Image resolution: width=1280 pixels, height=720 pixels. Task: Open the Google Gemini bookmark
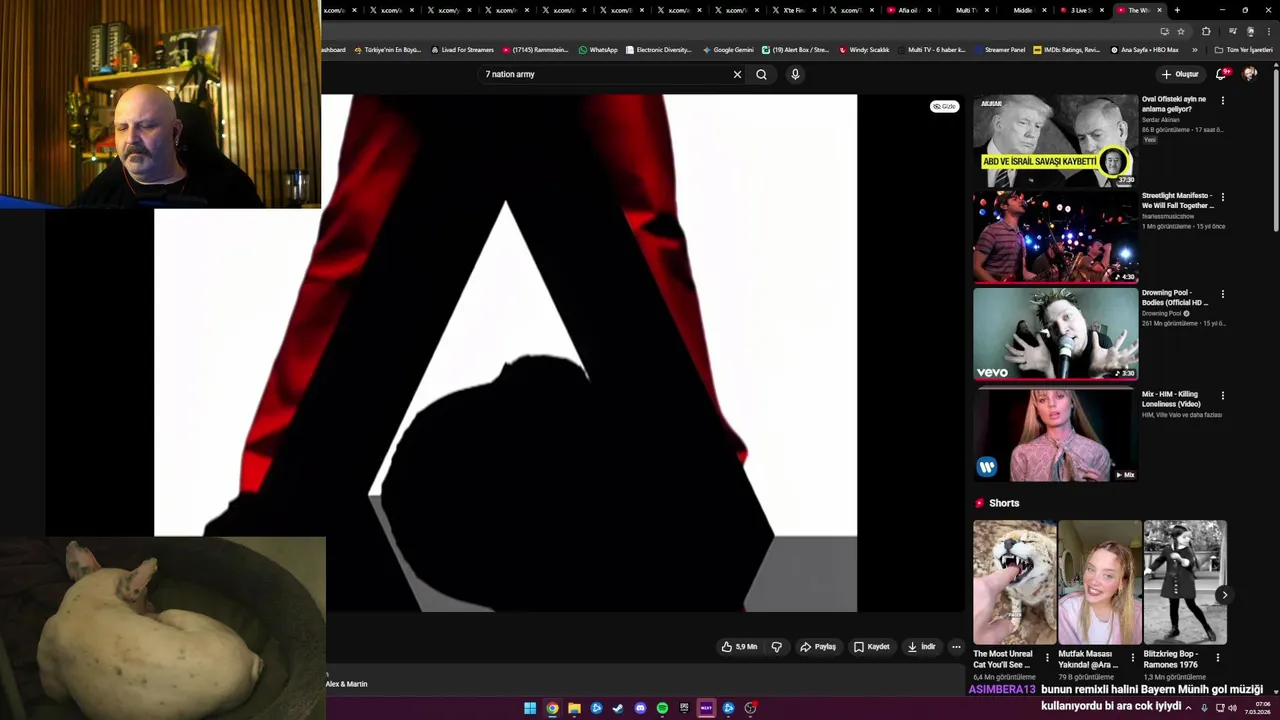click(x=728, y=50)
